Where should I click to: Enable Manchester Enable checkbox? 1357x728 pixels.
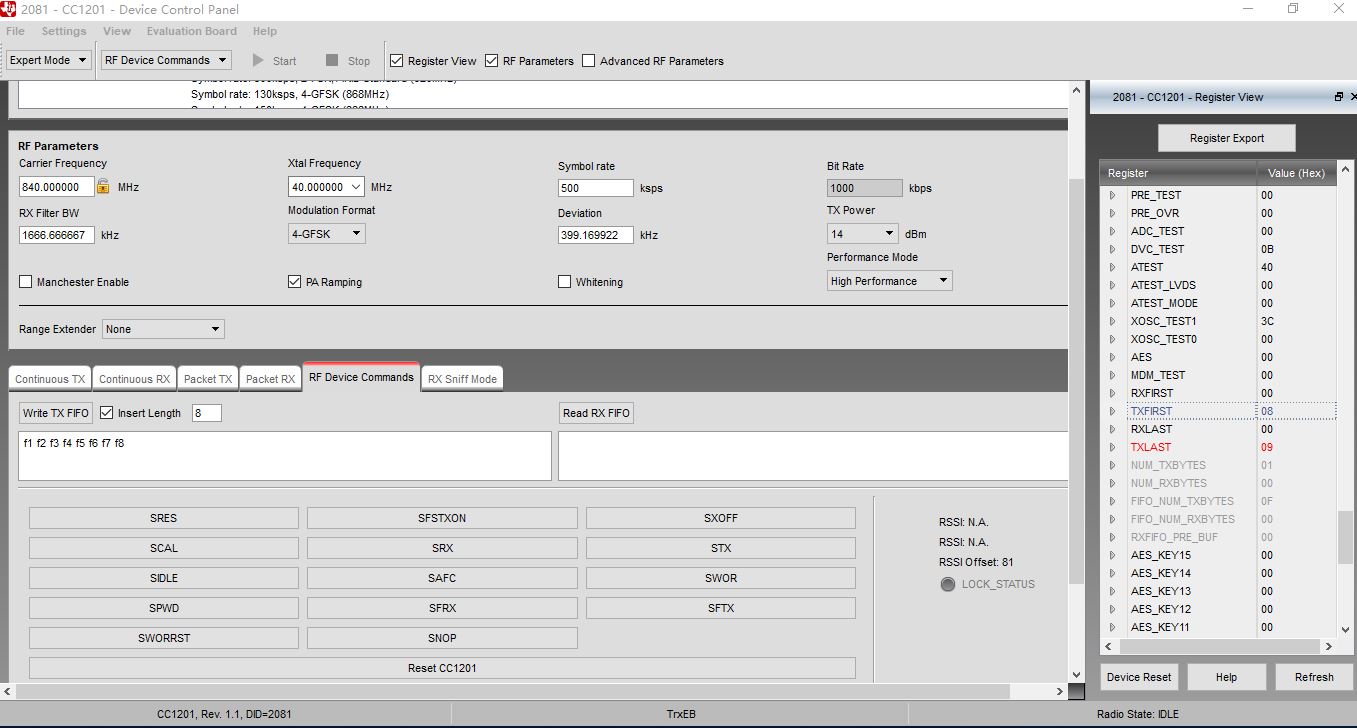pos(26,282)
